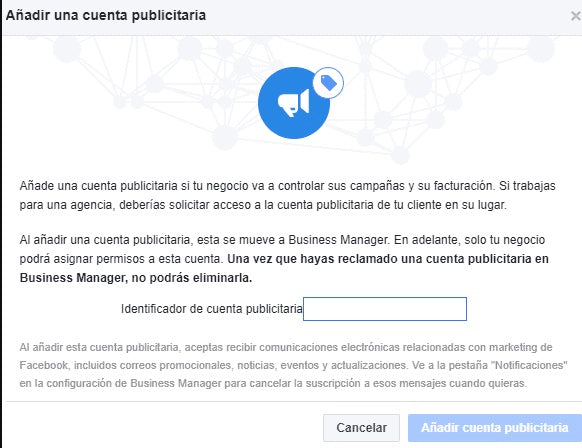Screen dimensions: 582x448
Task: Click the blue megaphone ad account icon
Action: click(x=294, y=103)
